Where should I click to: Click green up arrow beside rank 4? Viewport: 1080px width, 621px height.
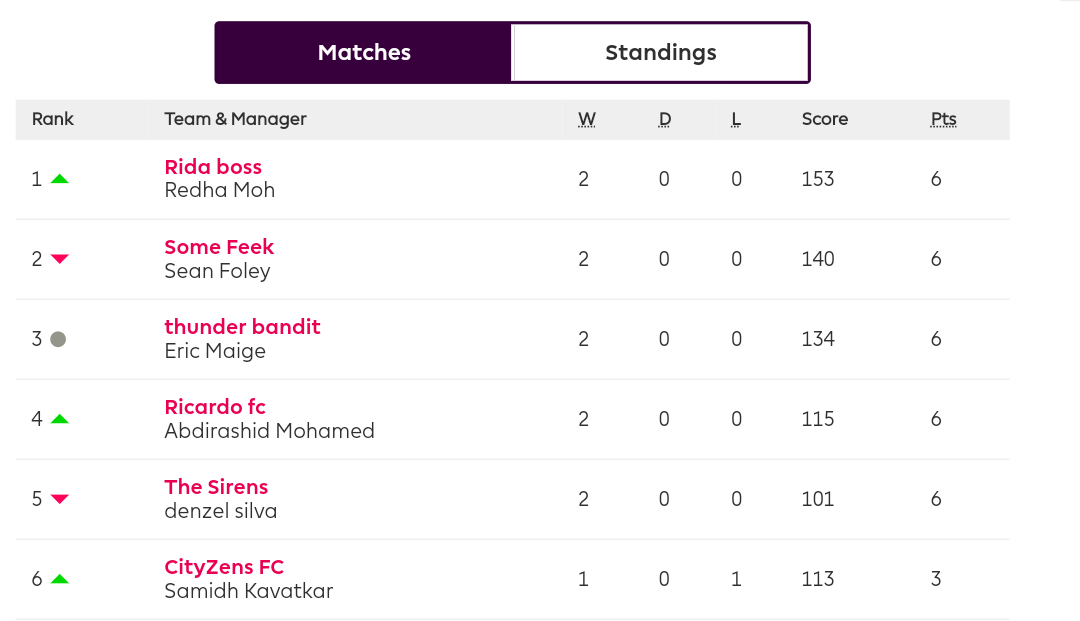click(60, 419)
